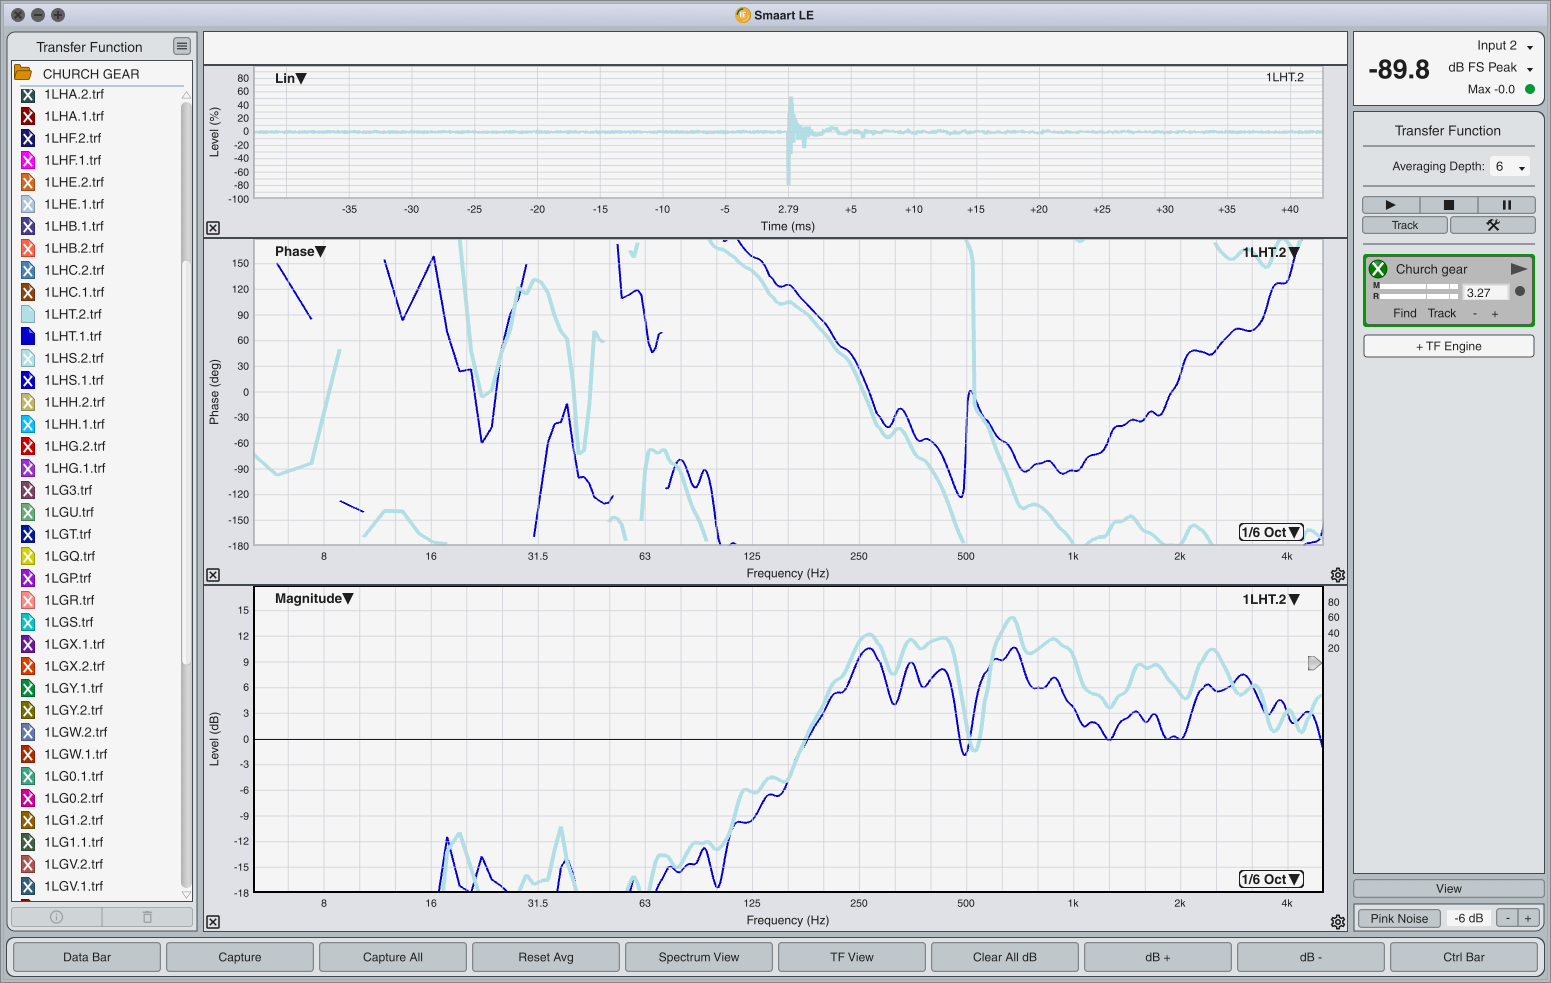Toggle visibility of 1LHE.2.trf trace
Image resolution: width=1551 pixels, height=983 pixels.
pyautogui.click(x=28, y=183)
